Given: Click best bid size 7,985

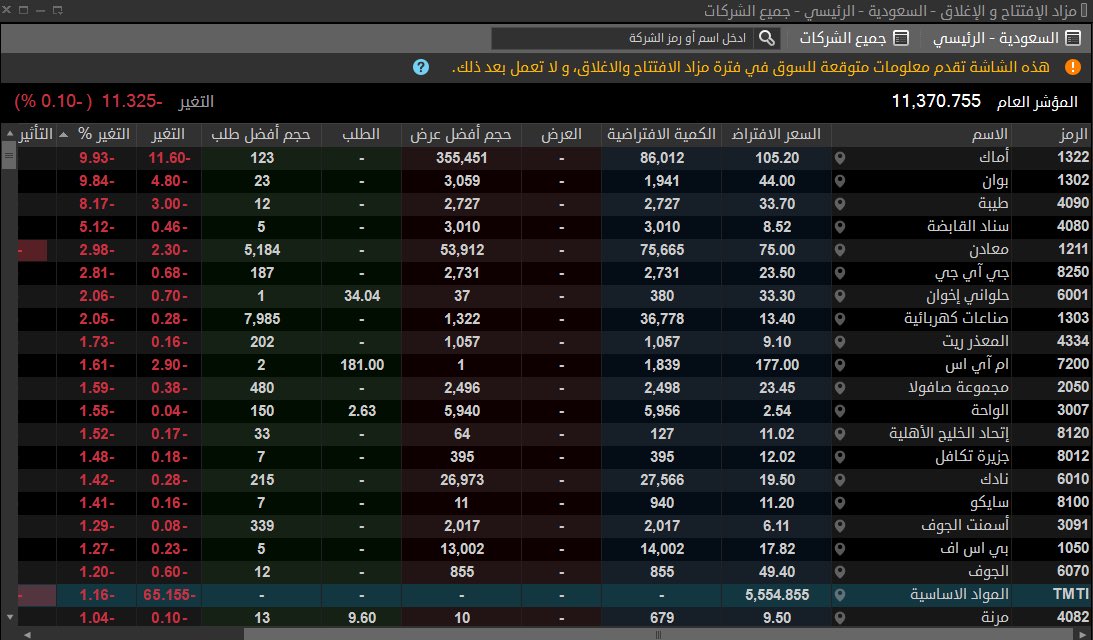Looking at the screenshot, I should point(262,319).
